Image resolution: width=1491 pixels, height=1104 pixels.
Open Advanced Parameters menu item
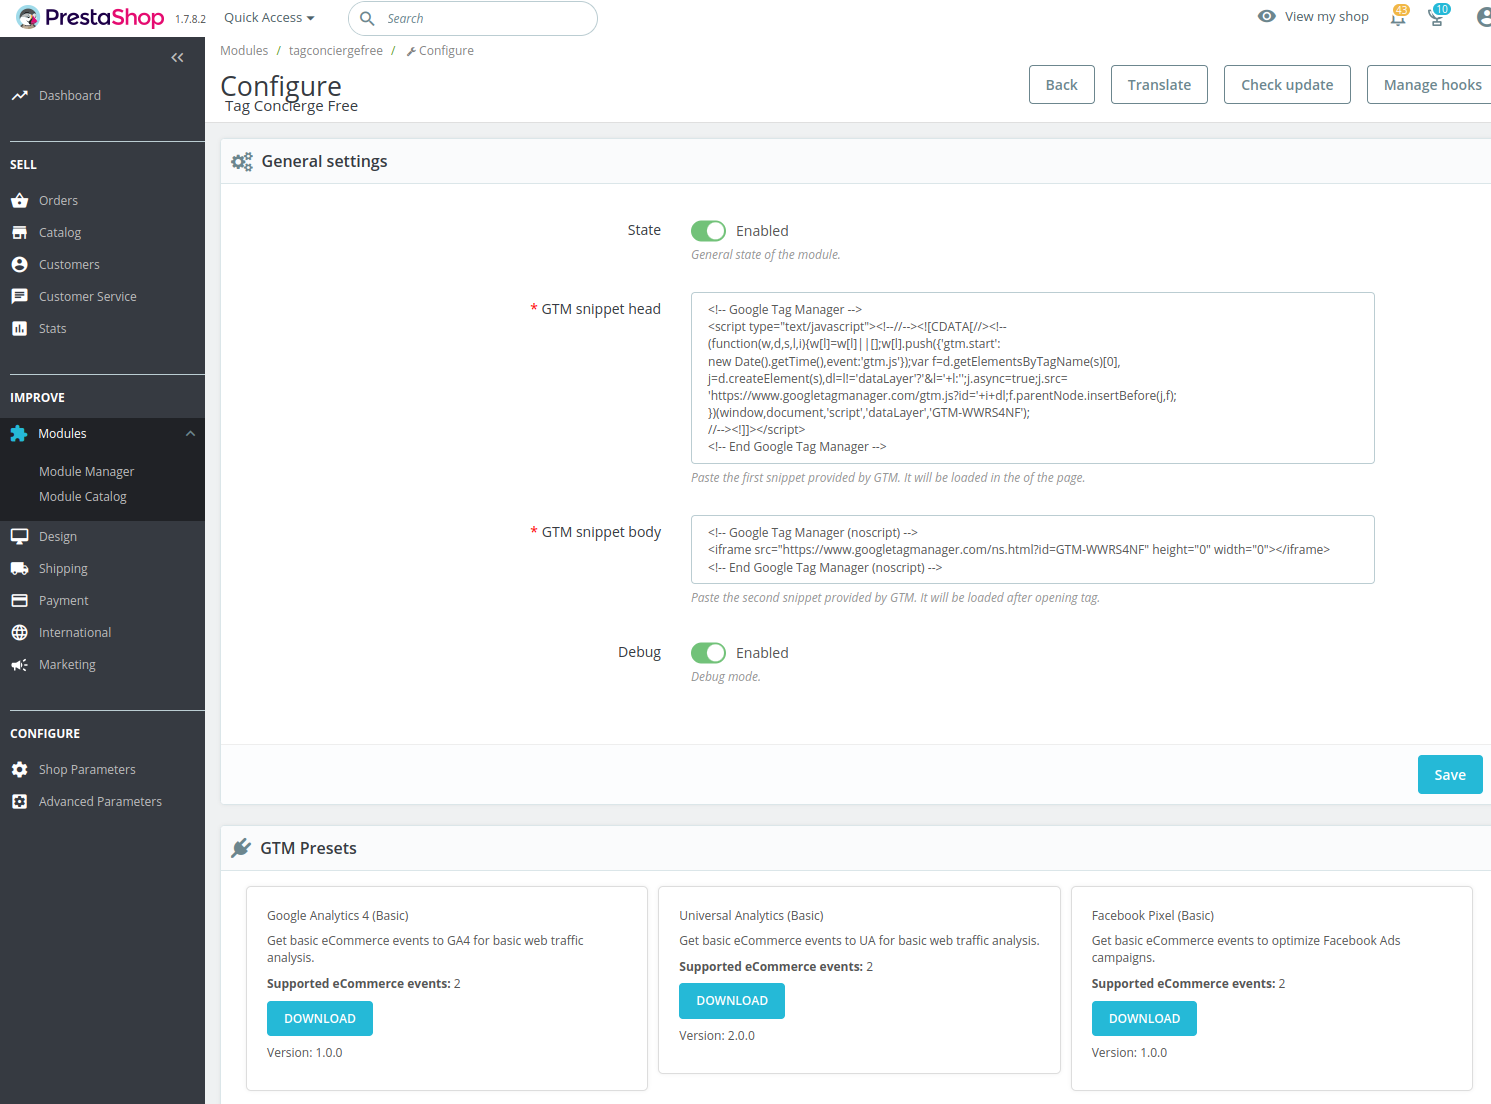click(x=100, y=802)
